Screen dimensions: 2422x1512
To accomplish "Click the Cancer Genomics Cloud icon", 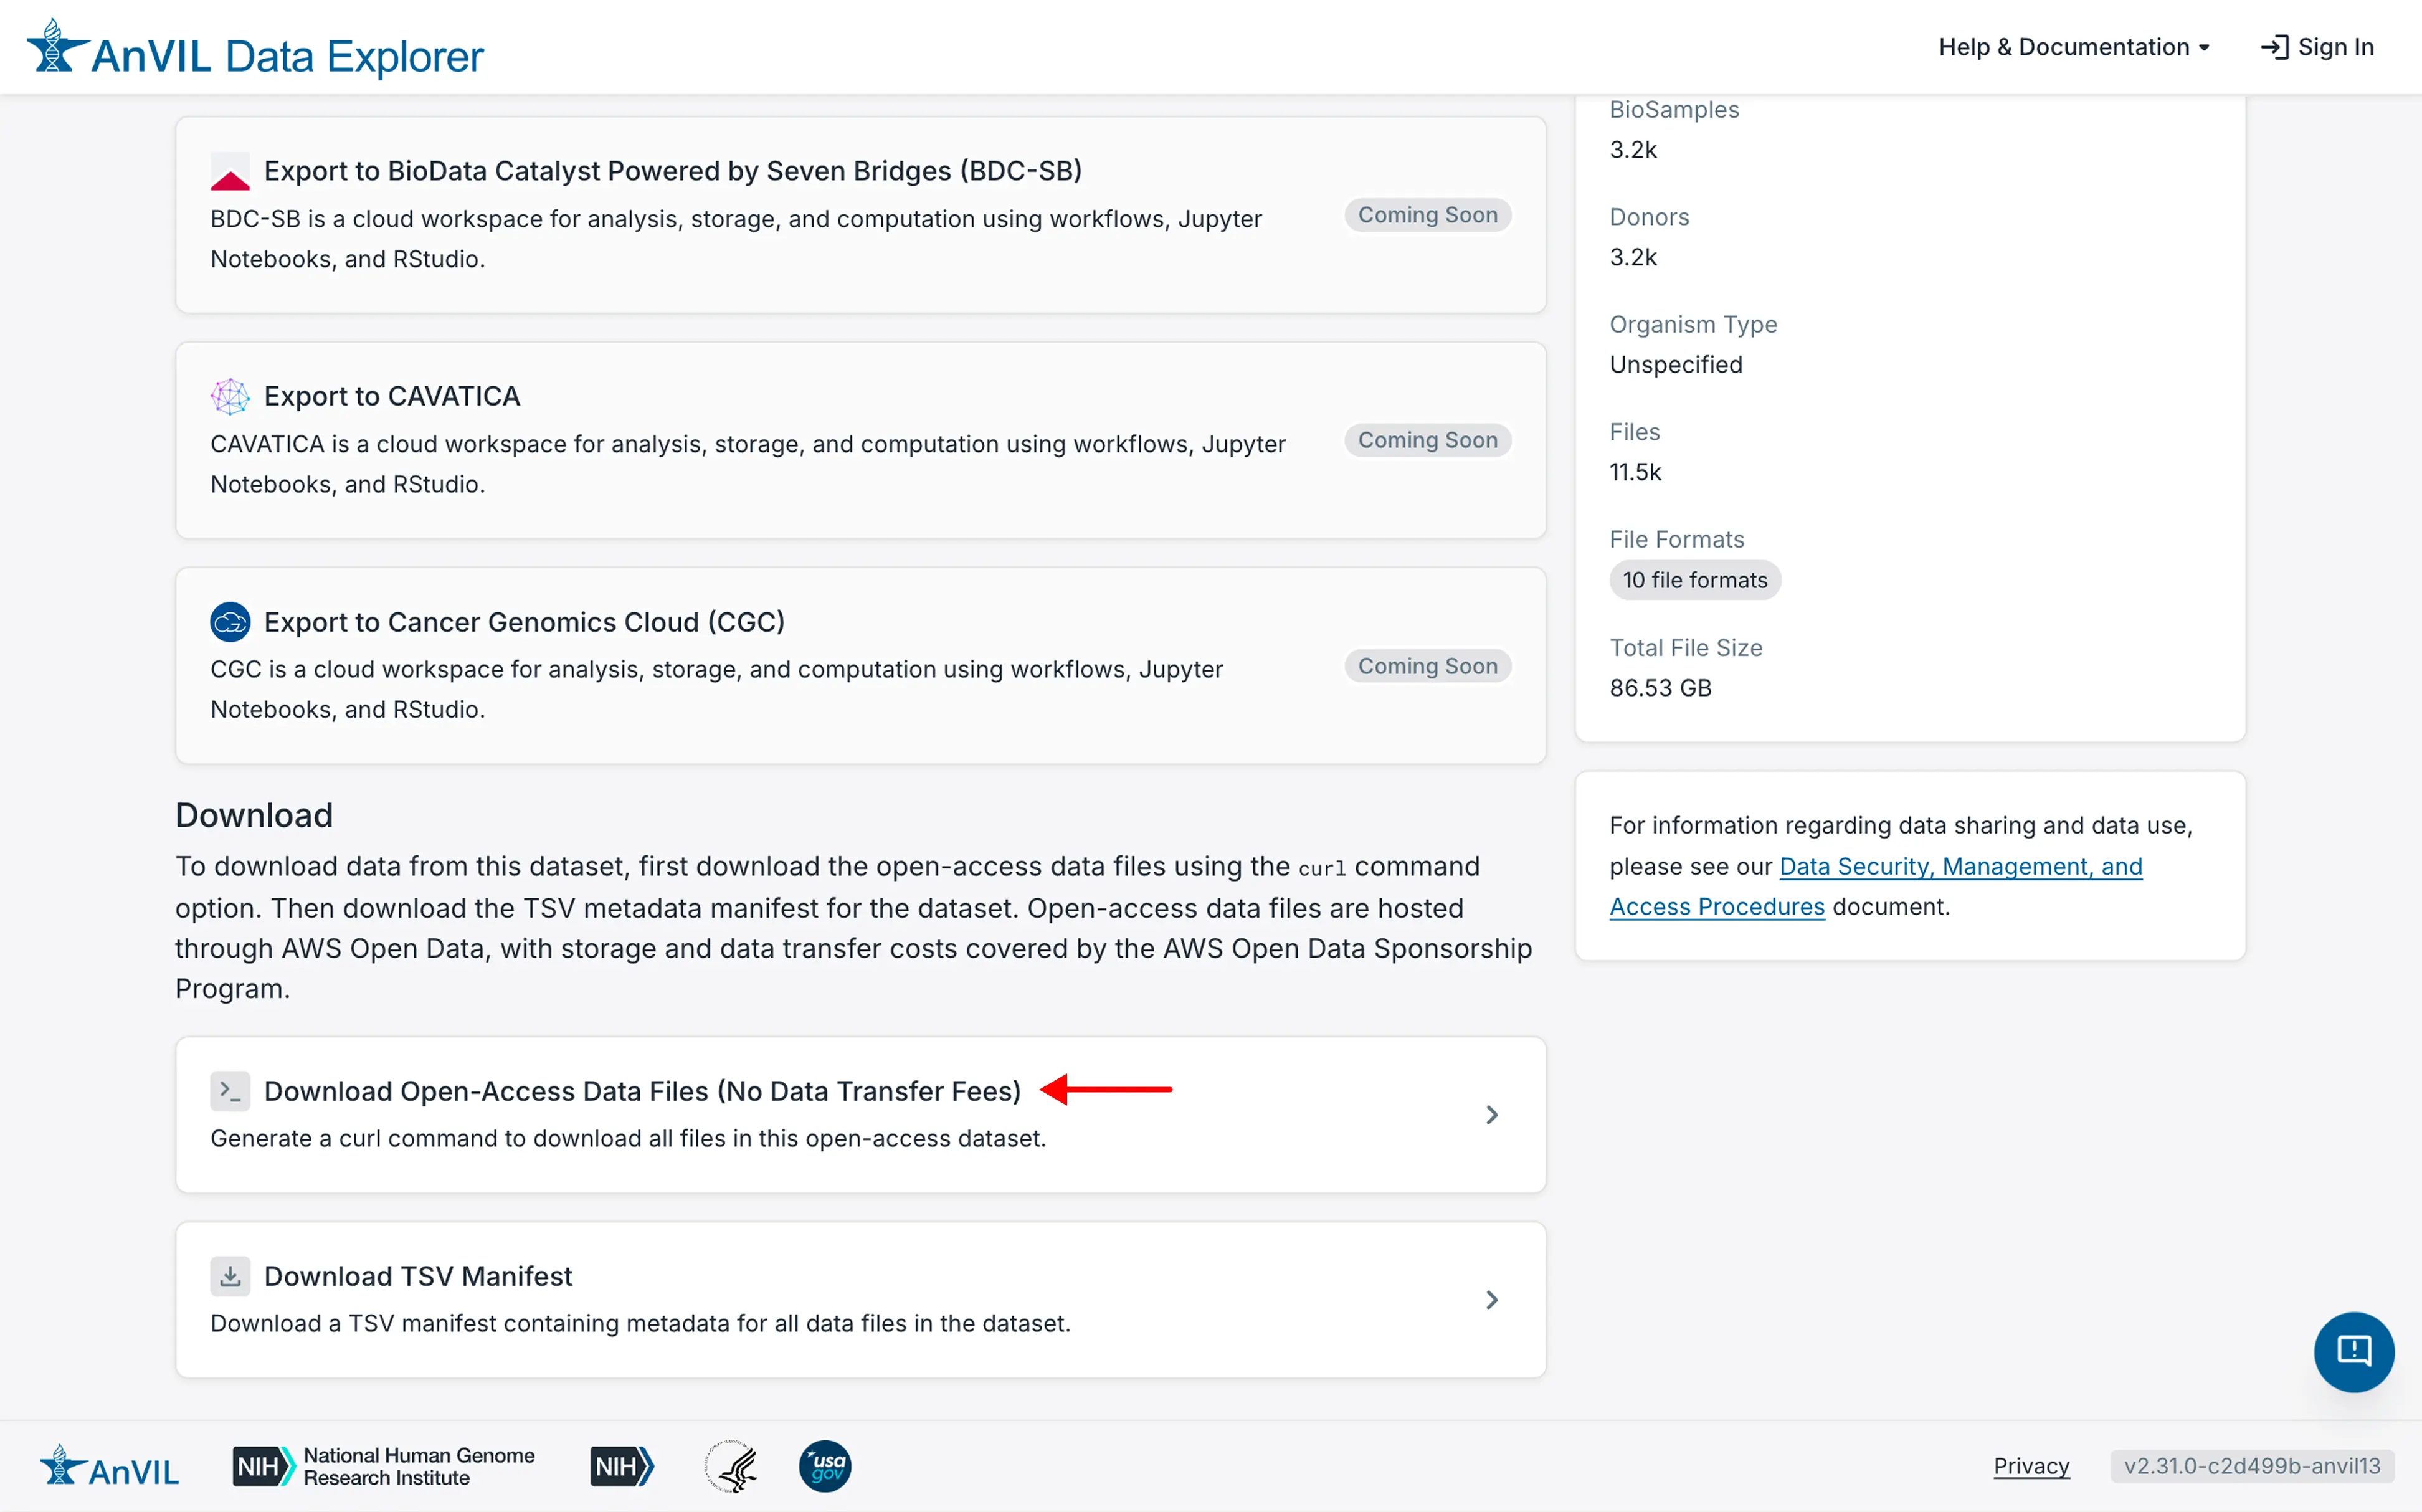I will tap(230, 622).
